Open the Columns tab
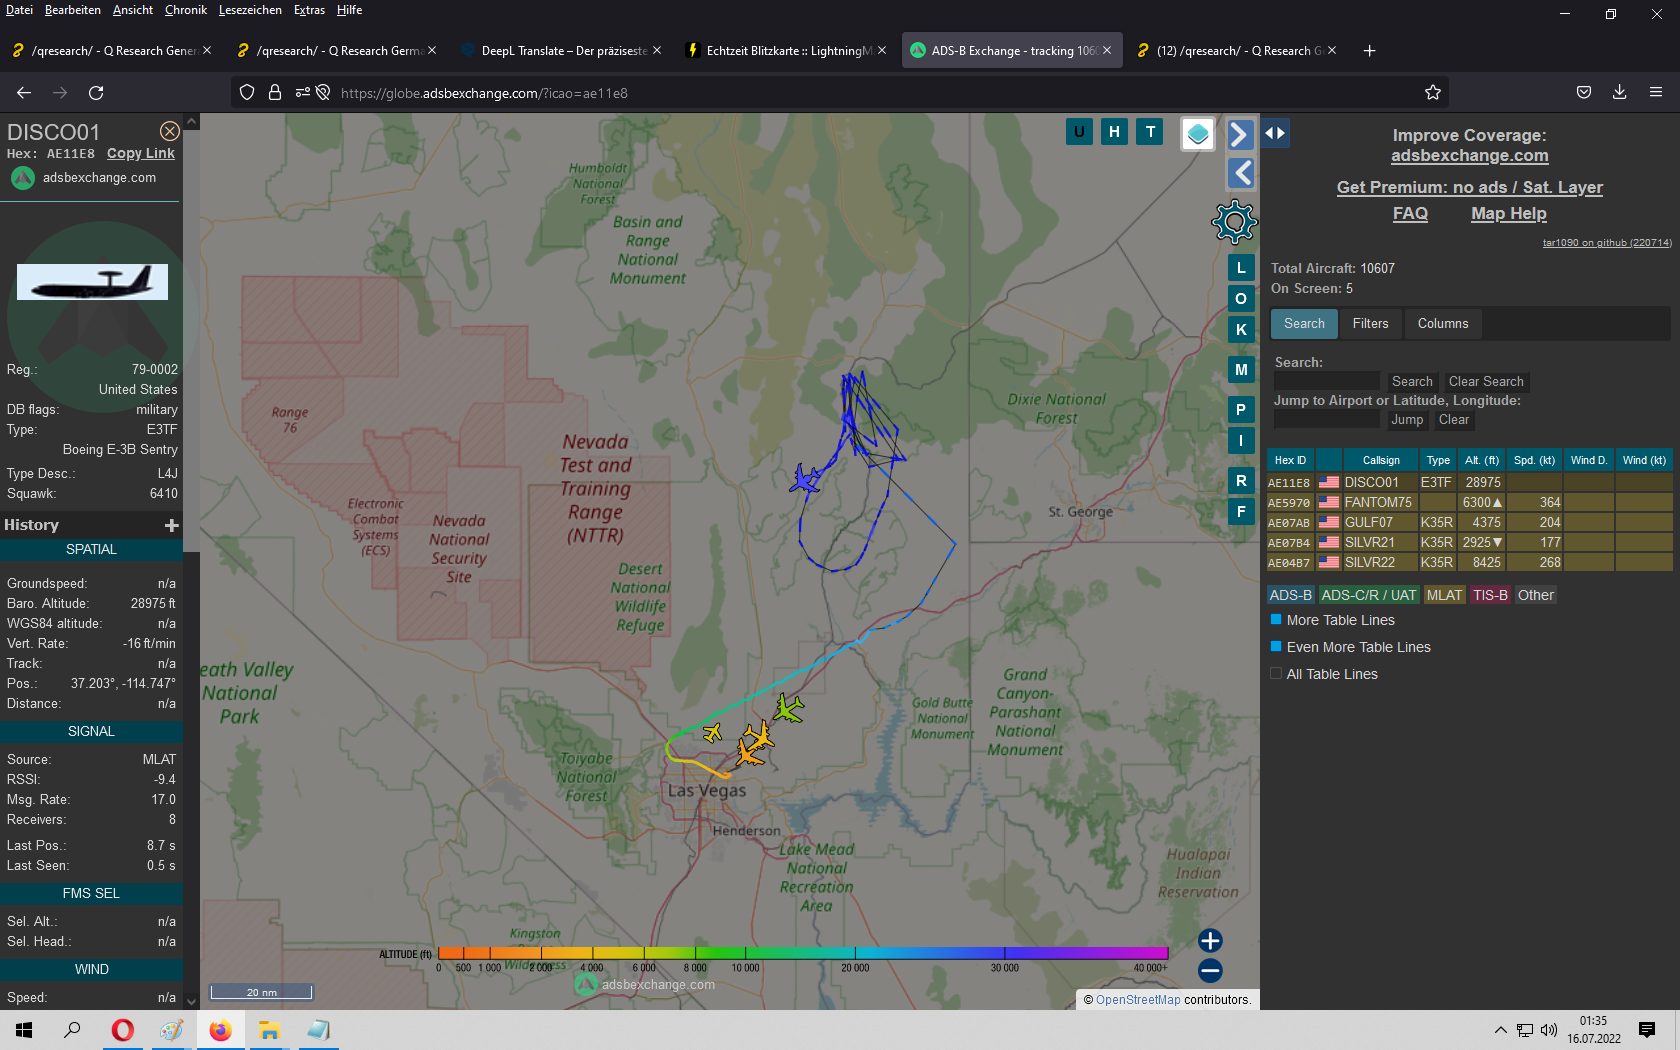1680x1050 pixels. pos(1443,323)
